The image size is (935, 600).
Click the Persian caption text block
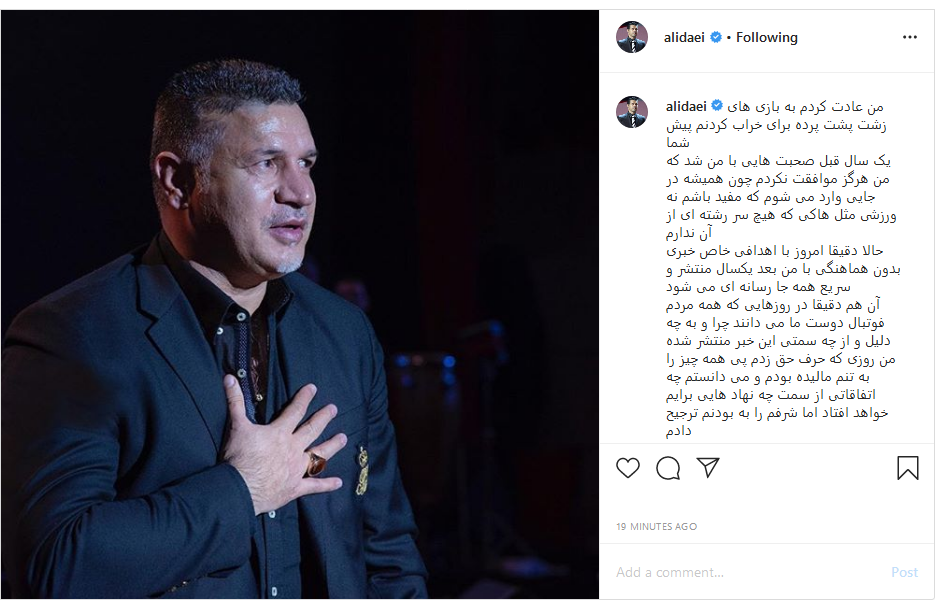point(783,268)
